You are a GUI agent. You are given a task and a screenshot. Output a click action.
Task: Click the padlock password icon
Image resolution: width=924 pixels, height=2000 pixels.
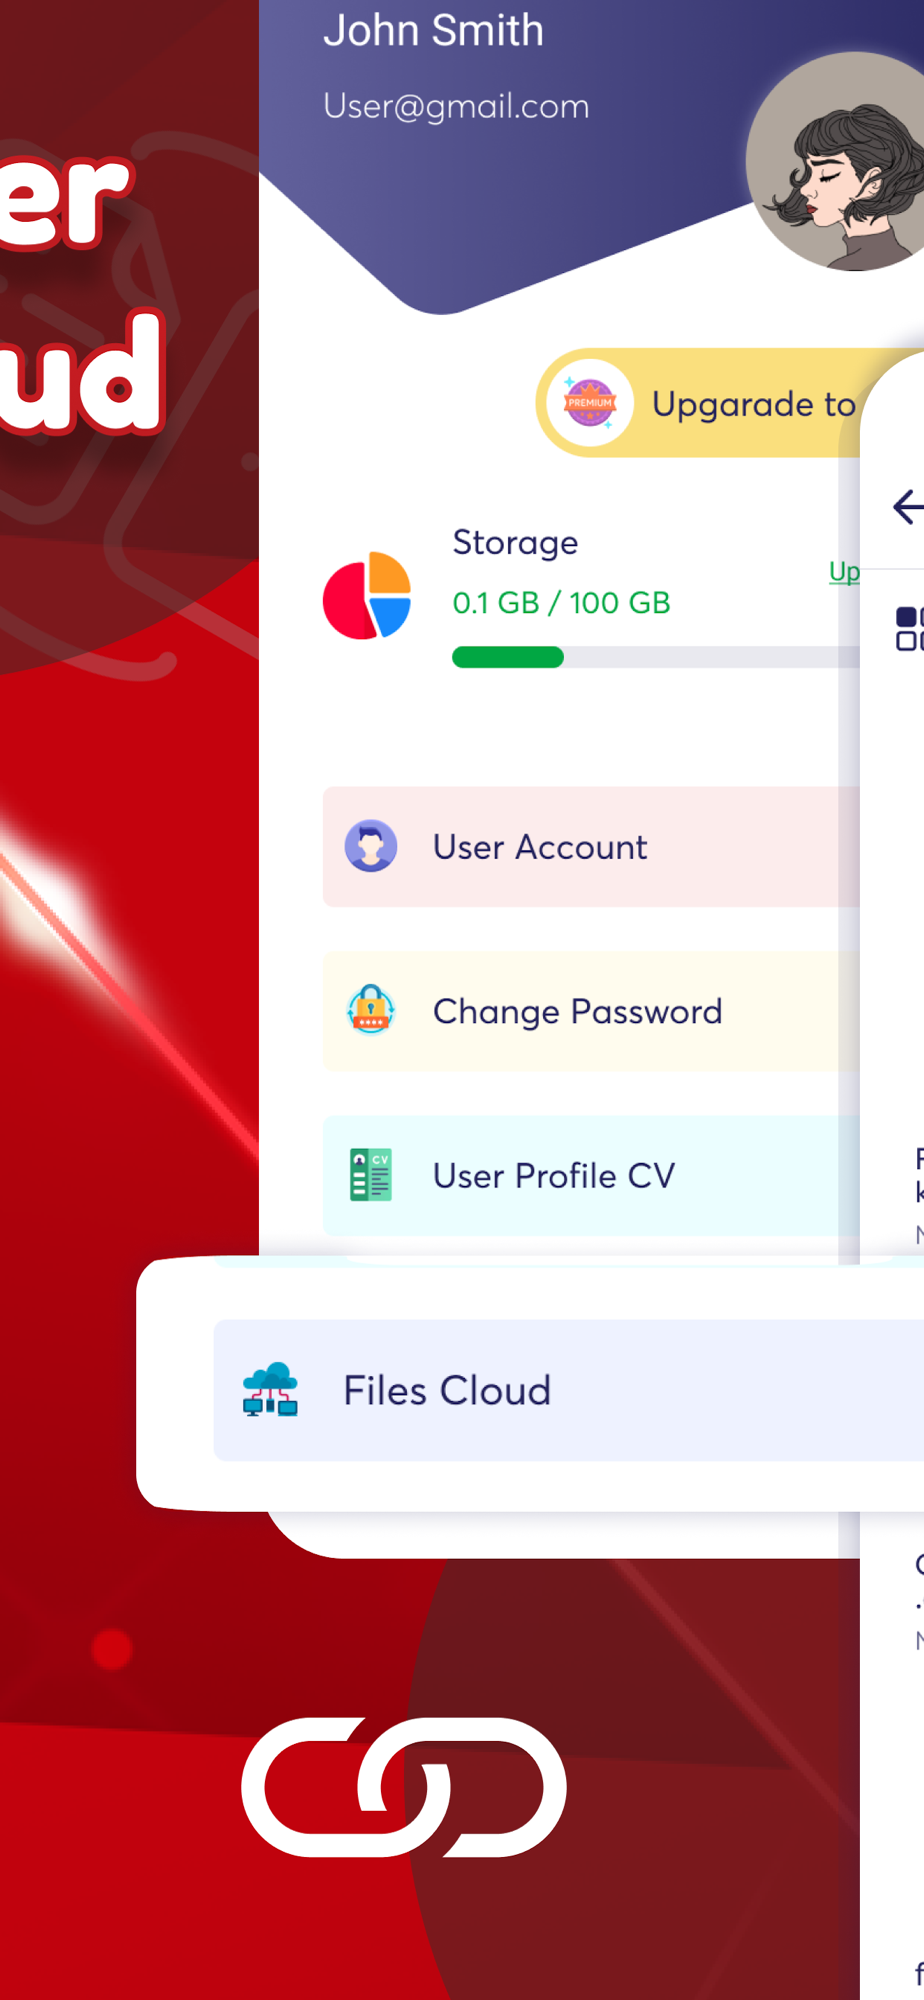click(371, 1009)
